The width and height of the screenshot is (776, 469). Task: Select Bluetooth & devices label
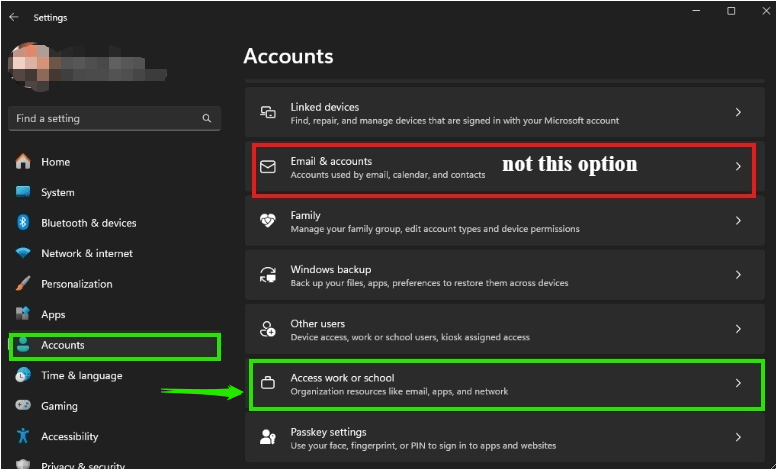click(x=89, y=223)
